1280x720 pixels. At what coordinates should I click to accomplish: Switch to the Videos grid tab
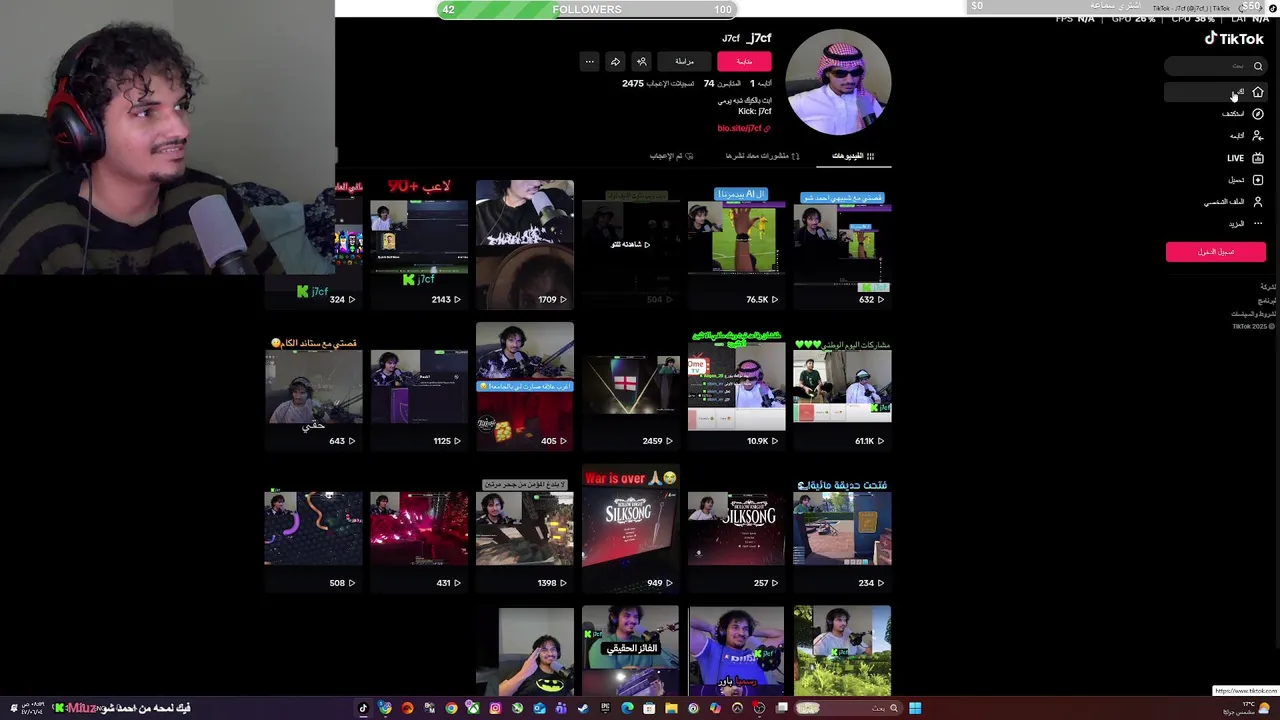[853, 156]
